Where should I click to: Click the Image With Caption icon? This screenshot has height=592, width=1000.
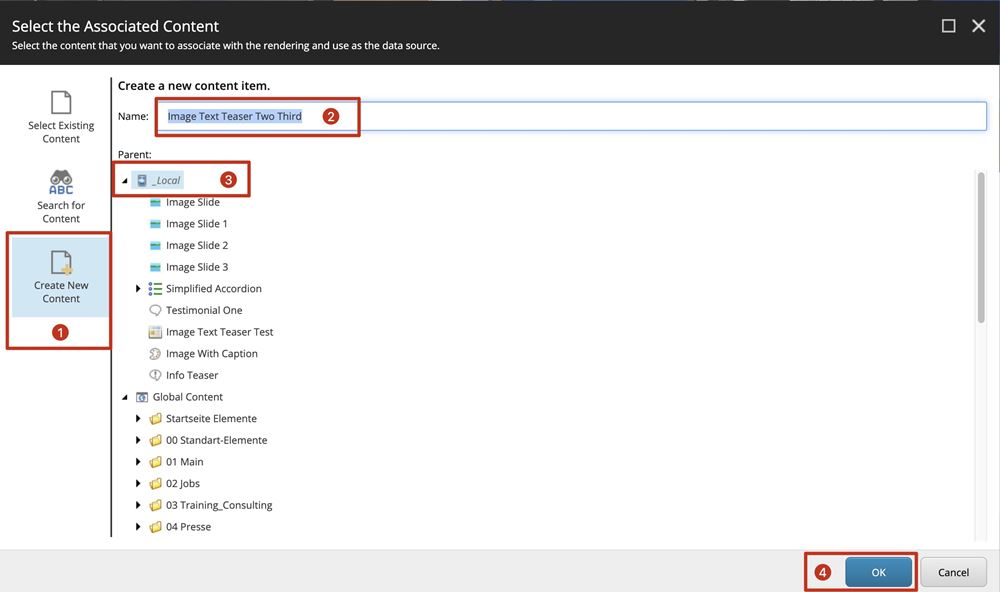pyautogui.click(x=155, y=354)
